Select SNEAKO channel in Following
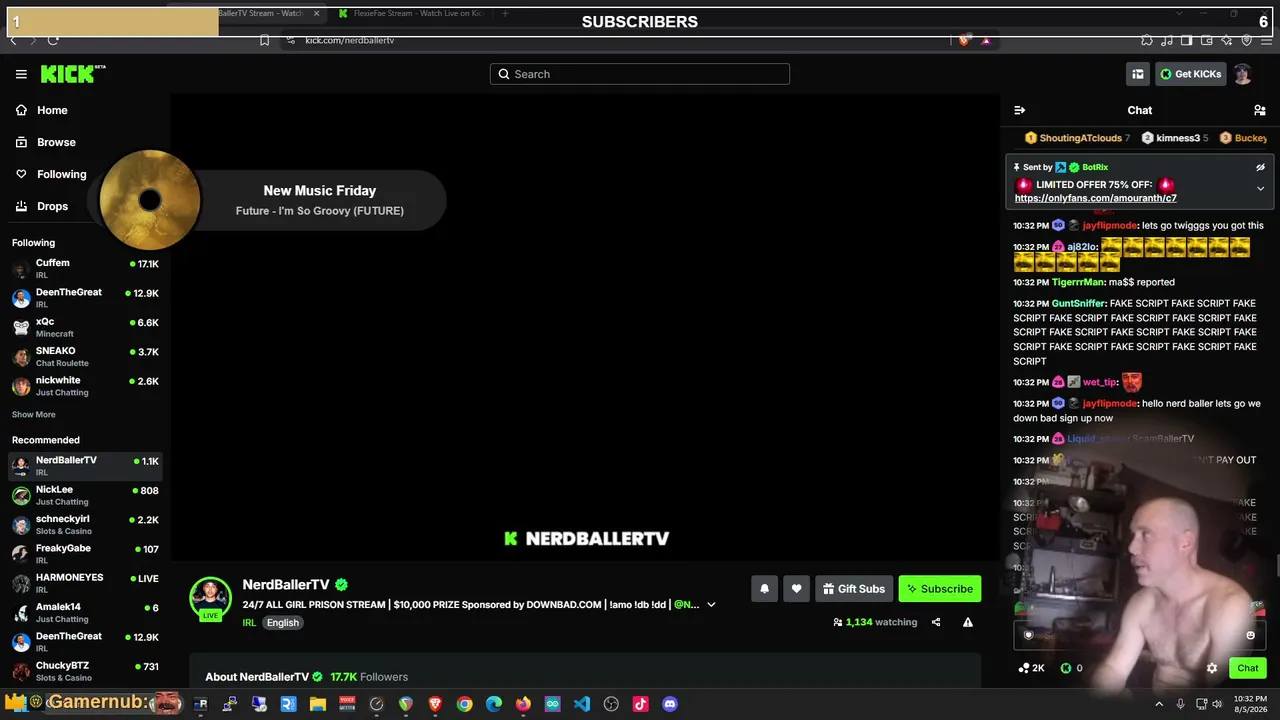Viewport: 1280px width, 720px height. click(85, 356)
